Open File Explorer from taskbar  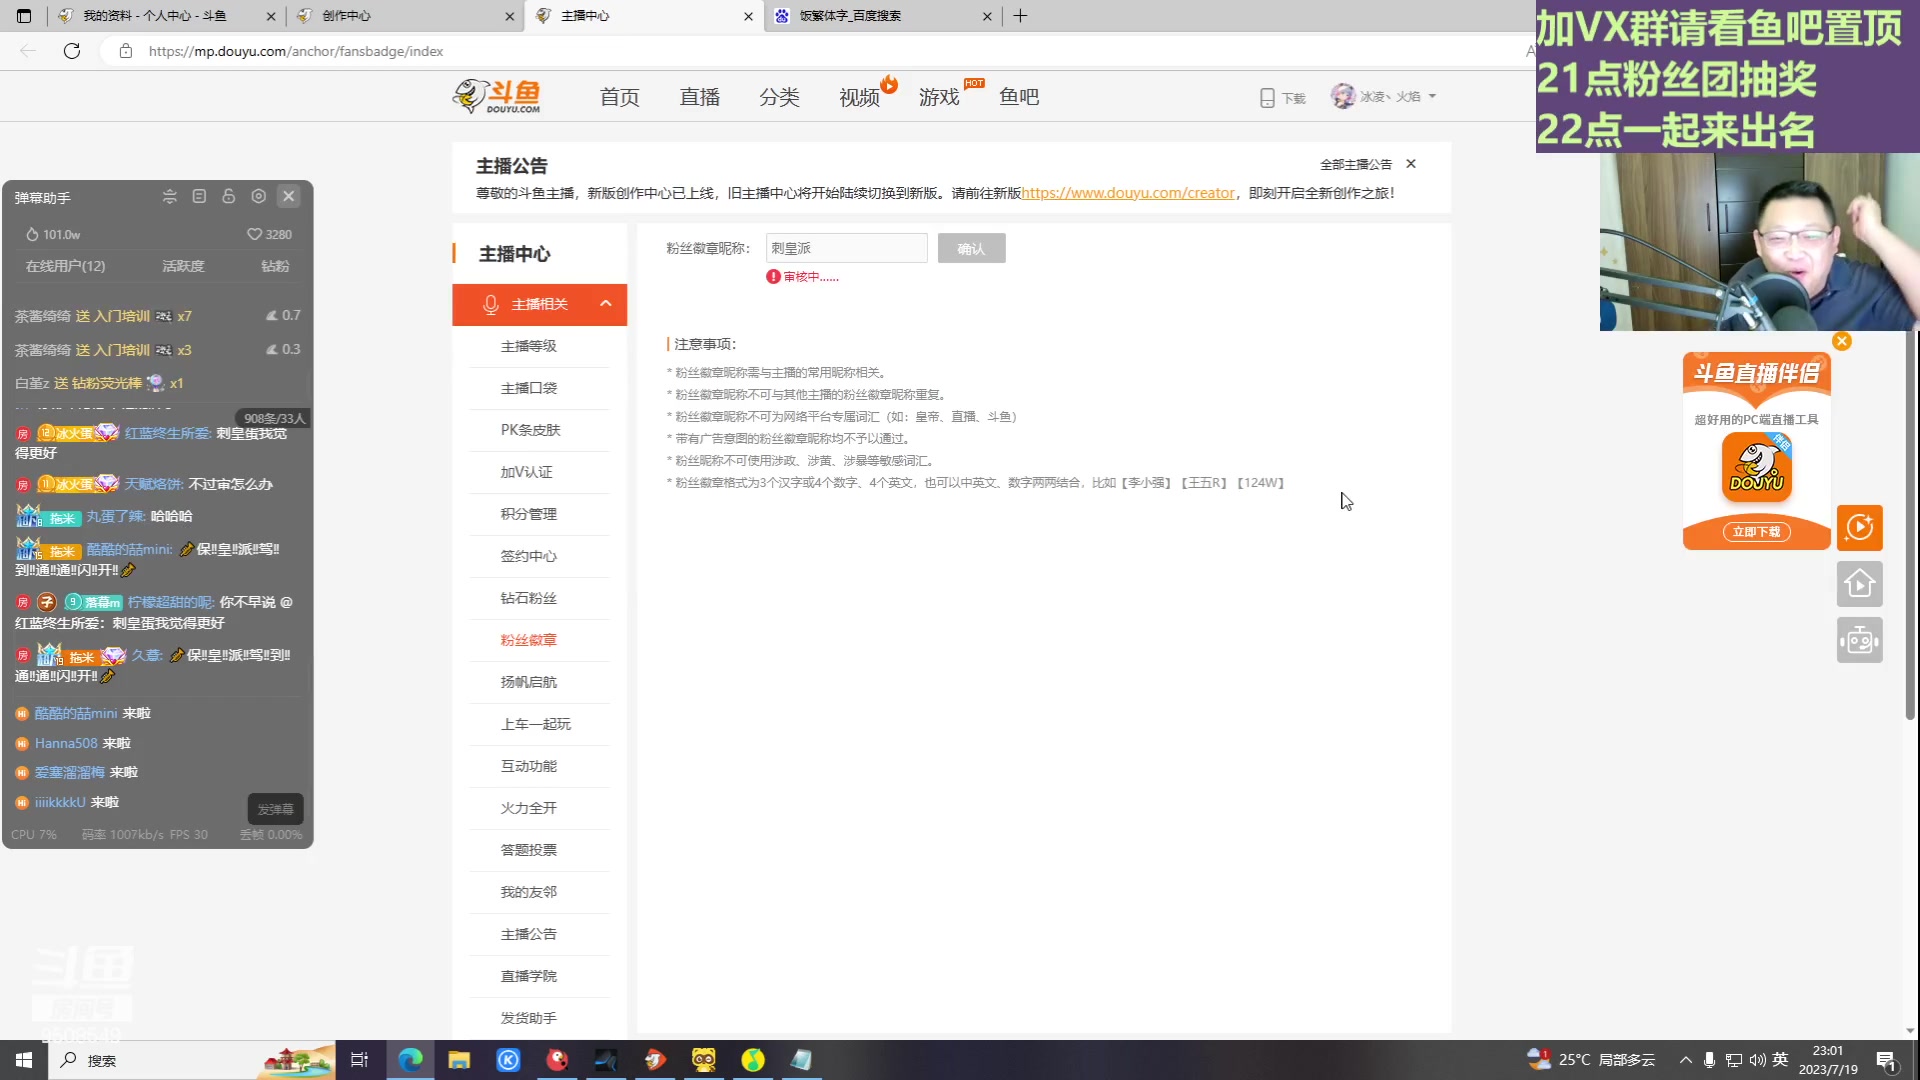click(x=459, y=1060)
